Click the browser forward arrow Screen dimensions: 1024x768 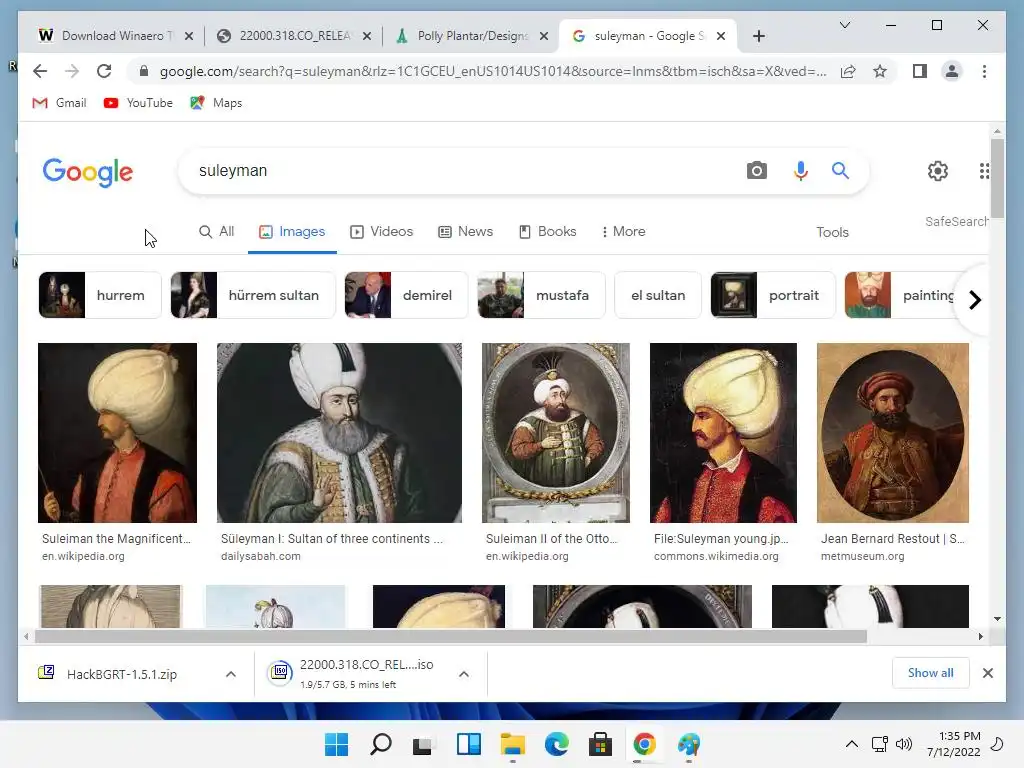pyautogui.click(x=72, y=71)
